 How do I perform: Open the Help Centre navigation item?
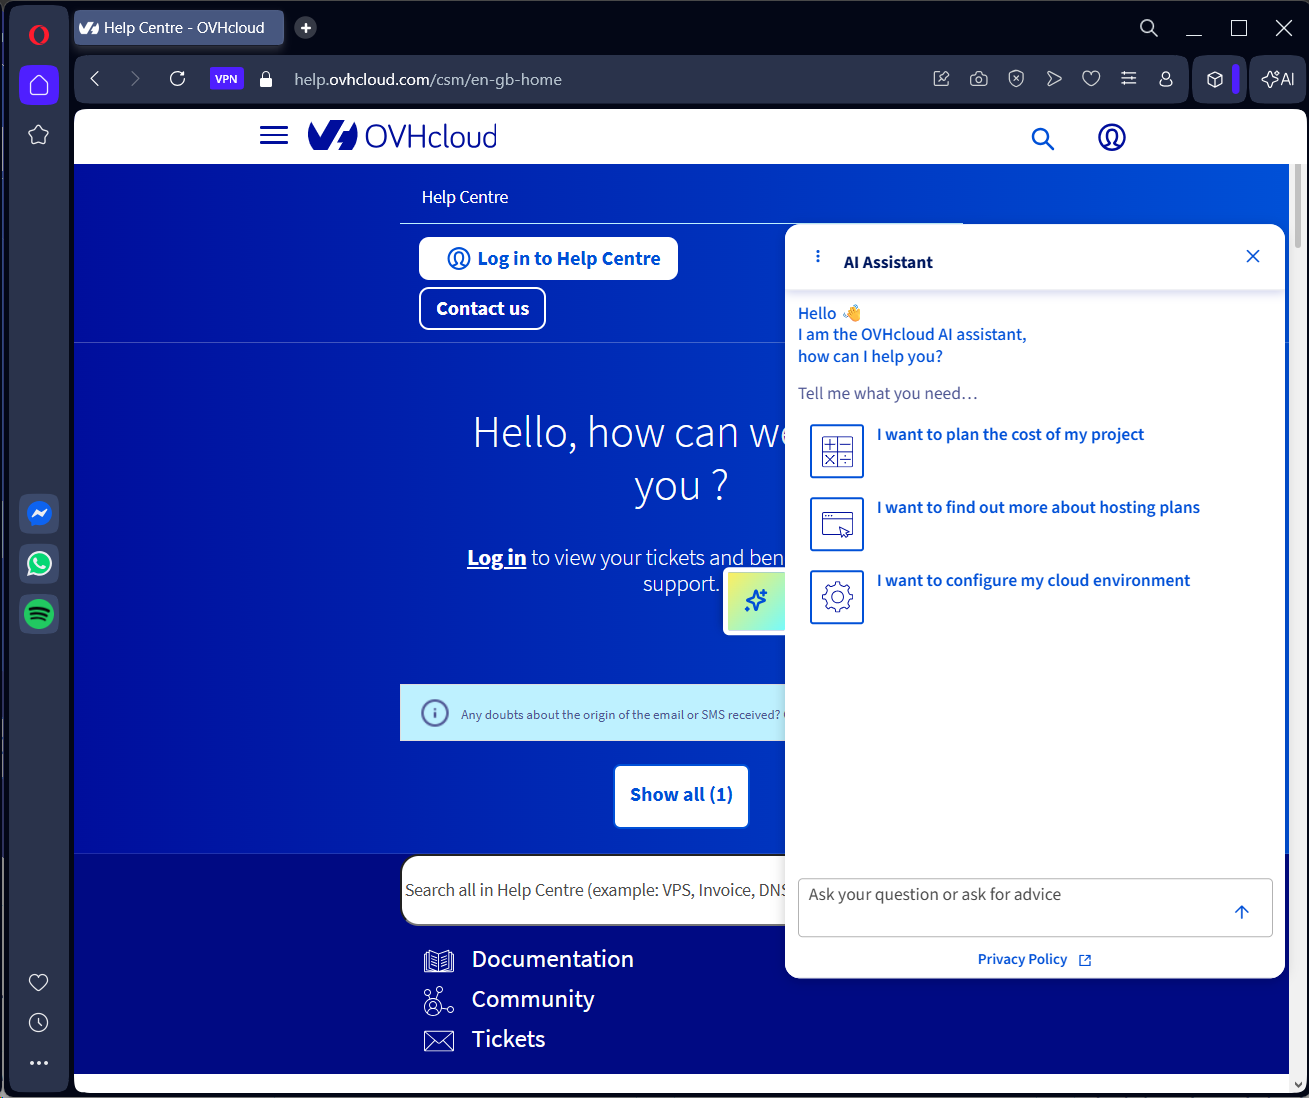[465, 197]
